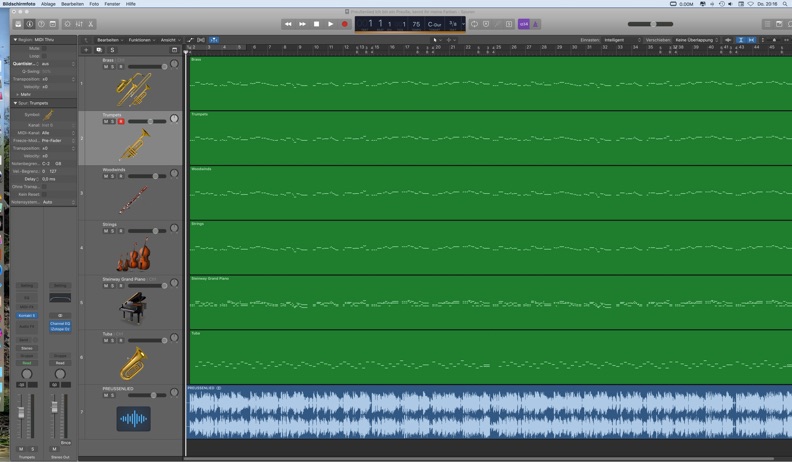Duplicate track button next to plus
The image size is (792, 462).
(99, 50)
